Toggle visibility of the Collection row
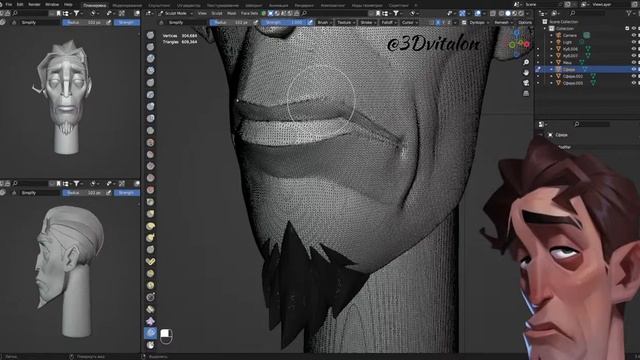The width and height of the screenshot is (640, 360). pyautogui.click(x=634, y=29)
